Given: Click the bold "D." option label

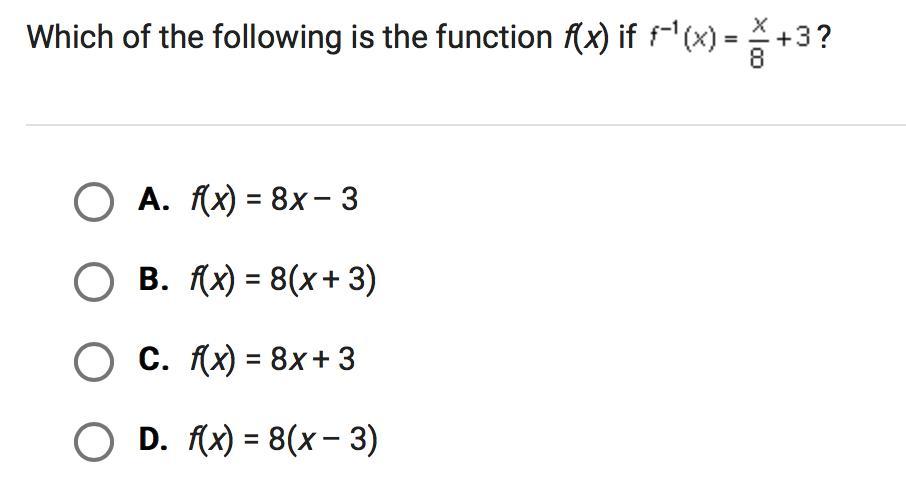Looking at the screenshot, I should (154, 439).
